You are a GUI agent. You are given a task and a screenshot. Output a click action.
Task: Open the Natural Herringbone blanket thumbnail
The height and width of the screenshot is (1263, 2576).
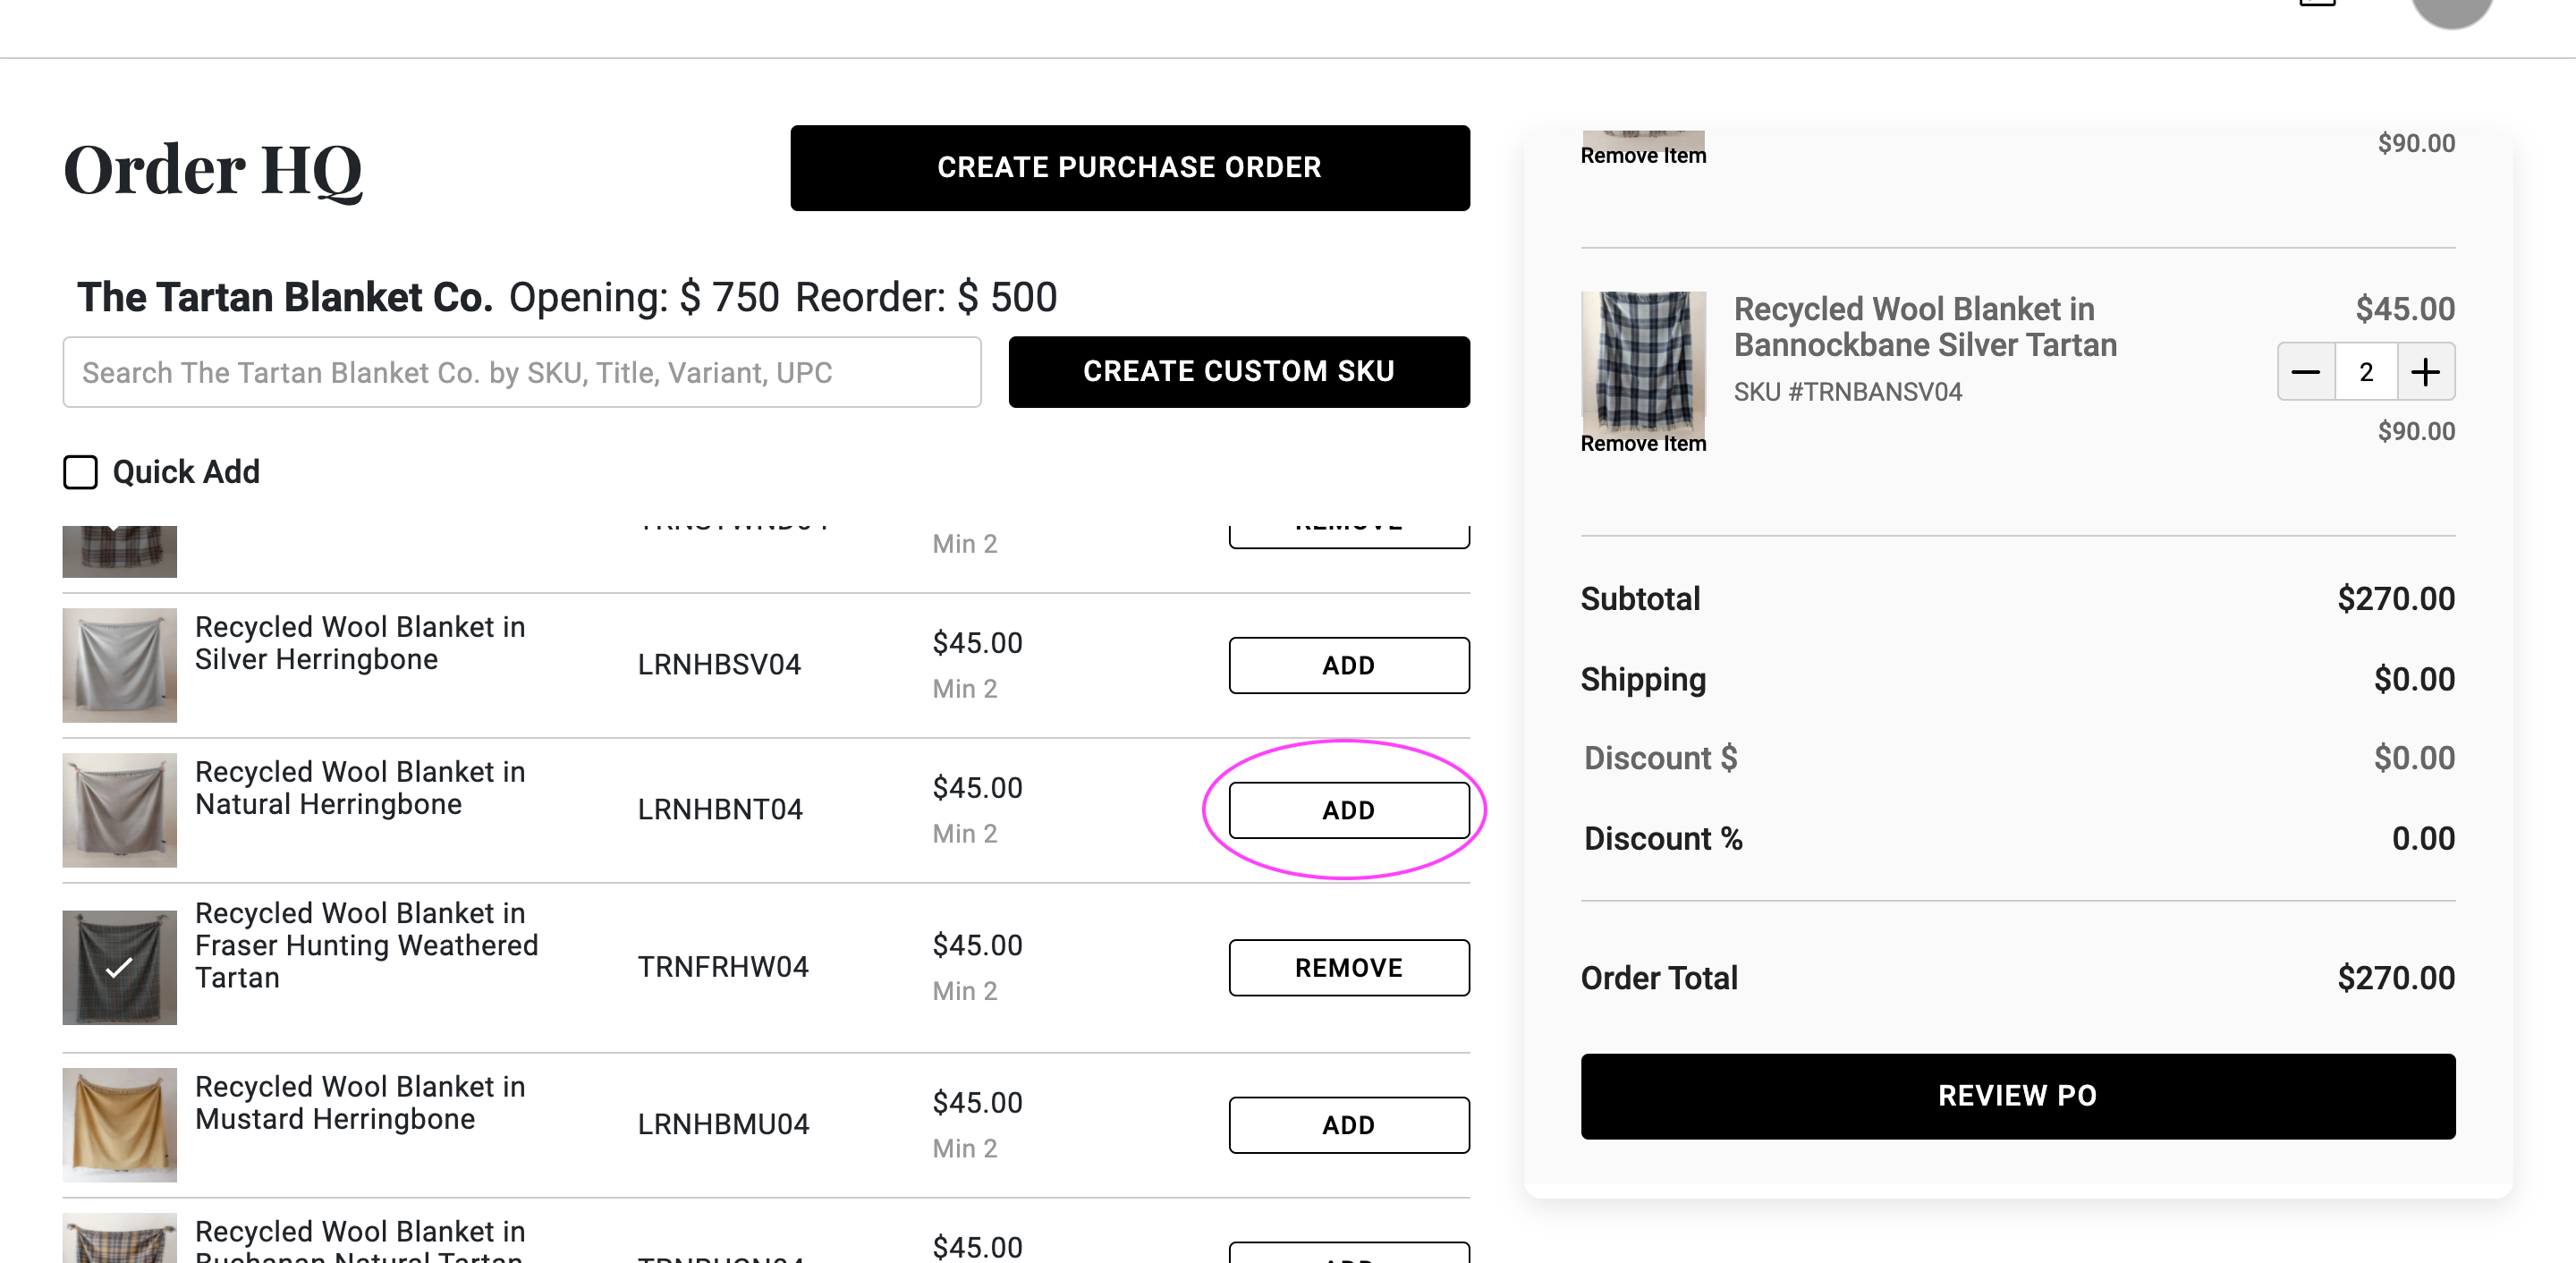119,810
